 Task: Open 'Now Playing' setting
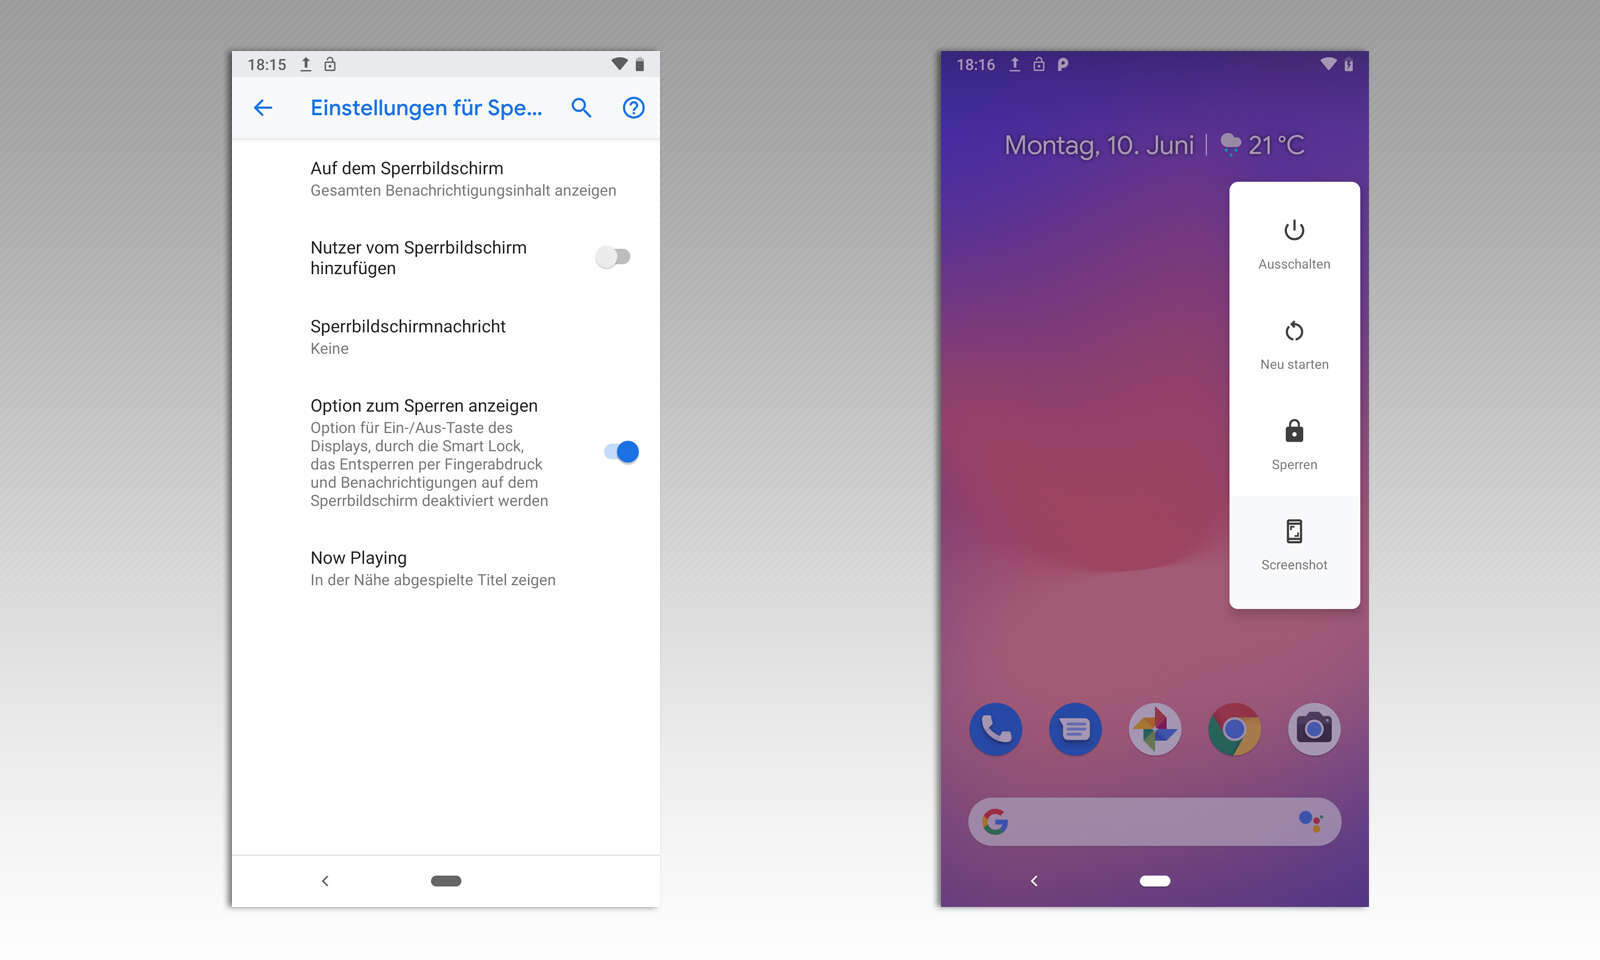tap(446, 568)
